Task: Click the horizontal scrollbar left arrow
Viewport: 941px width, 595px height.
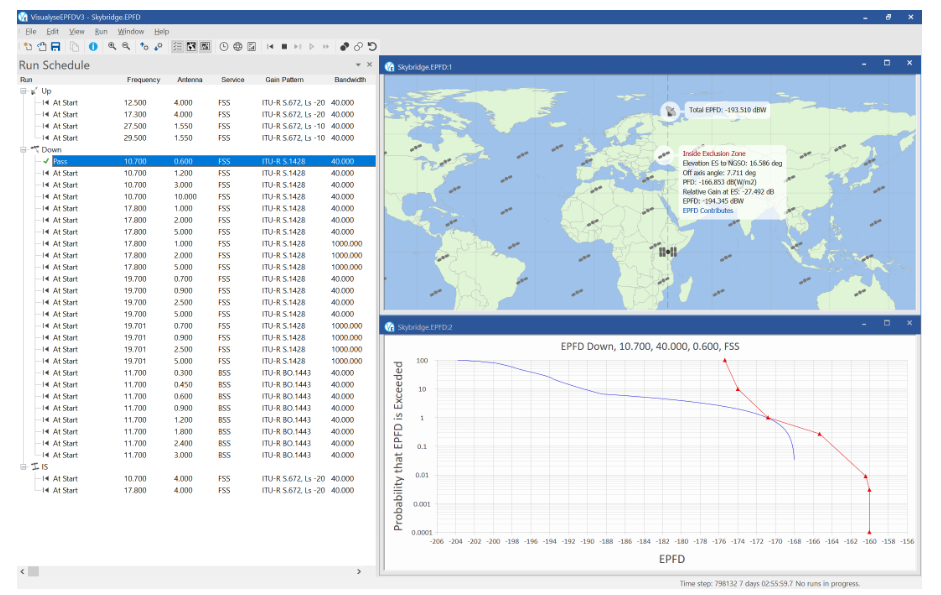Action: (22, 572)
